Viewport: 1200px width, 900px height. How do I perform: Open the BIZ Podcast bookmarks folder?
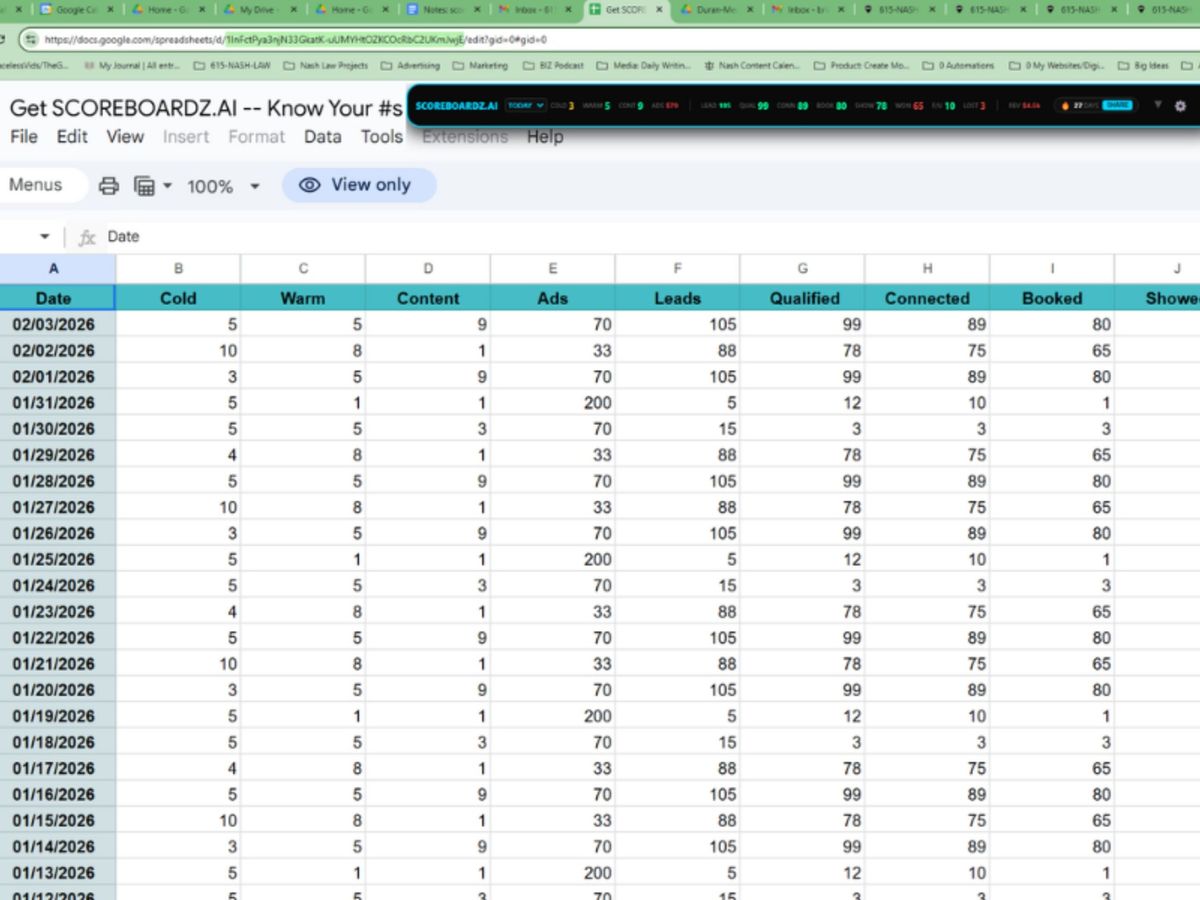click(x=552, y=66)
